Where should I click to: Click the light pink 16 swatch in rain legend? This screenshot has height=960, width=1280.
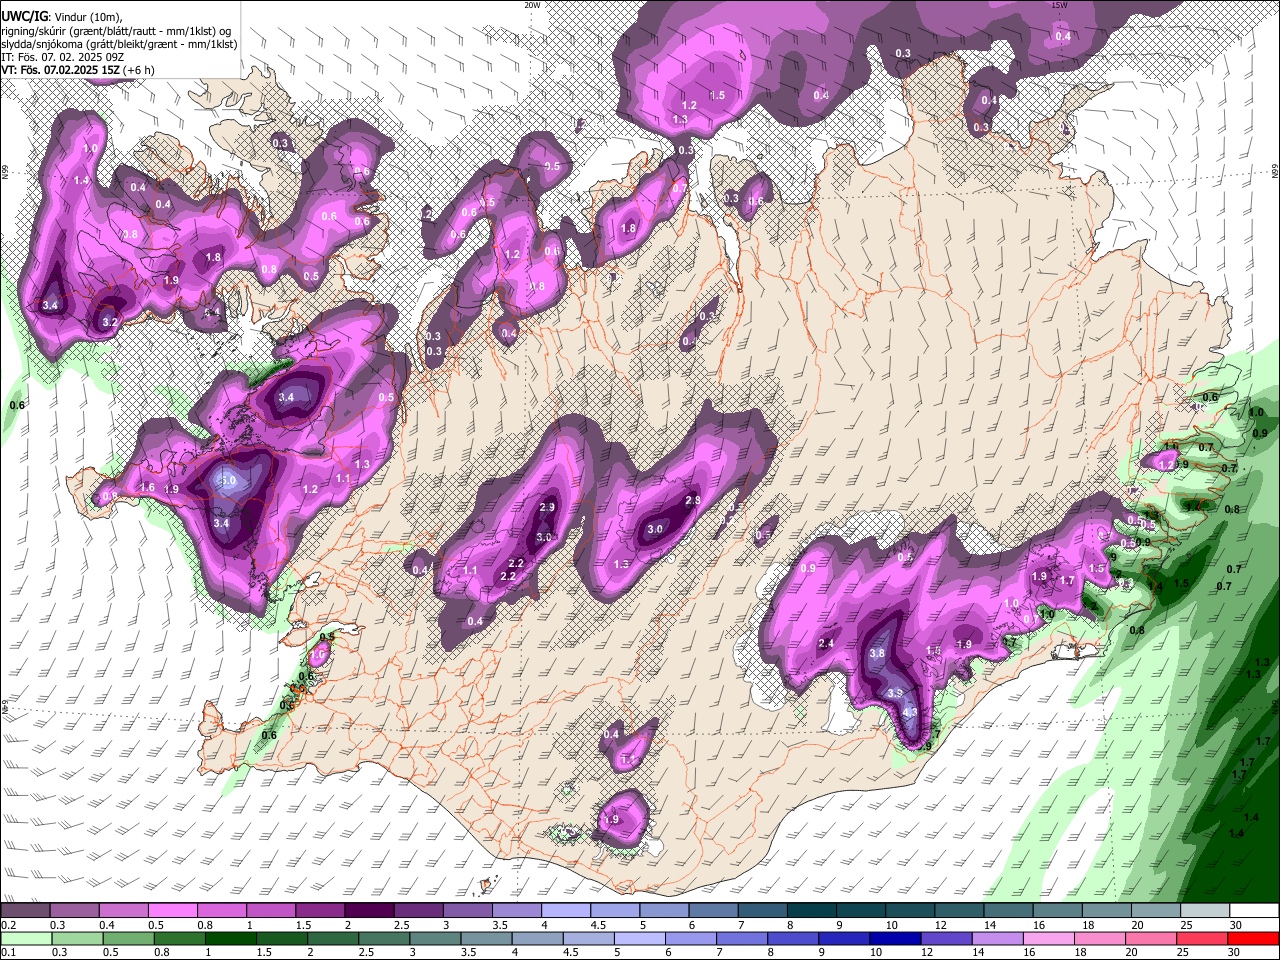point(1048,938)
